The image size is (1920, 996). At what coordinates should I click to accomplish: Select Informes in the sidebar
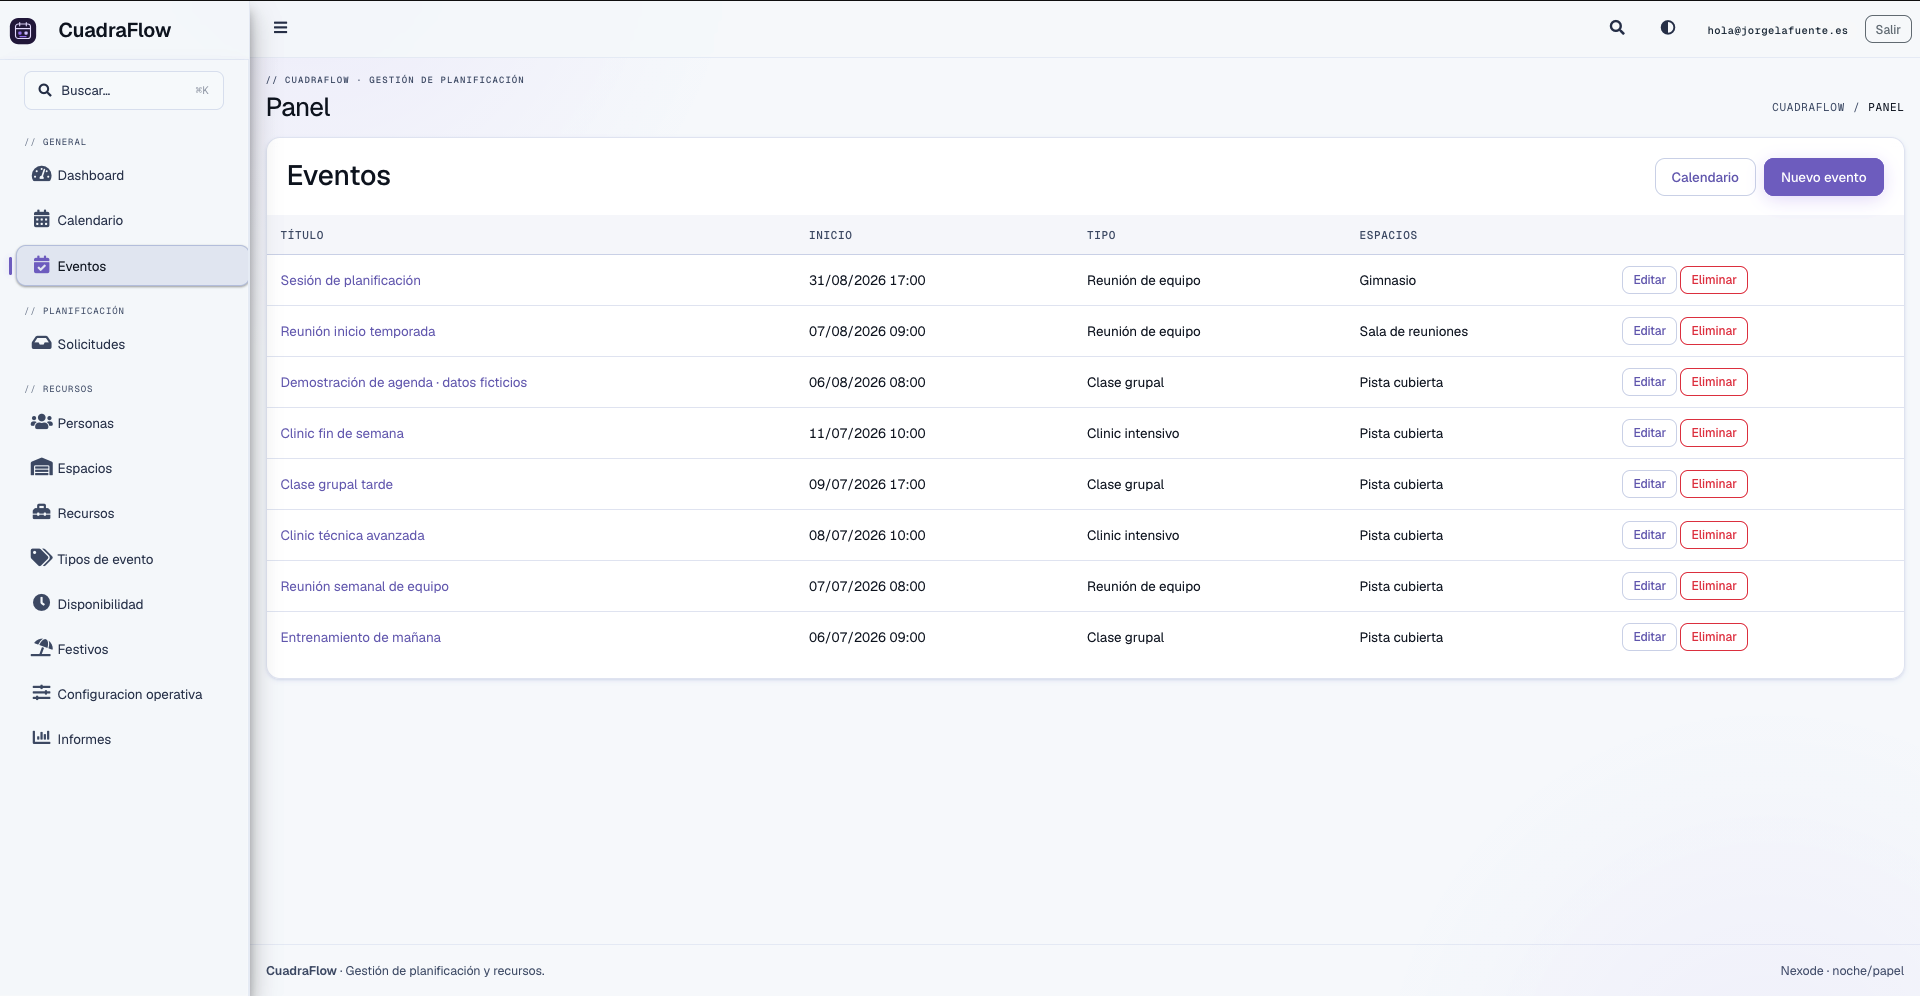tap(132, 739)
